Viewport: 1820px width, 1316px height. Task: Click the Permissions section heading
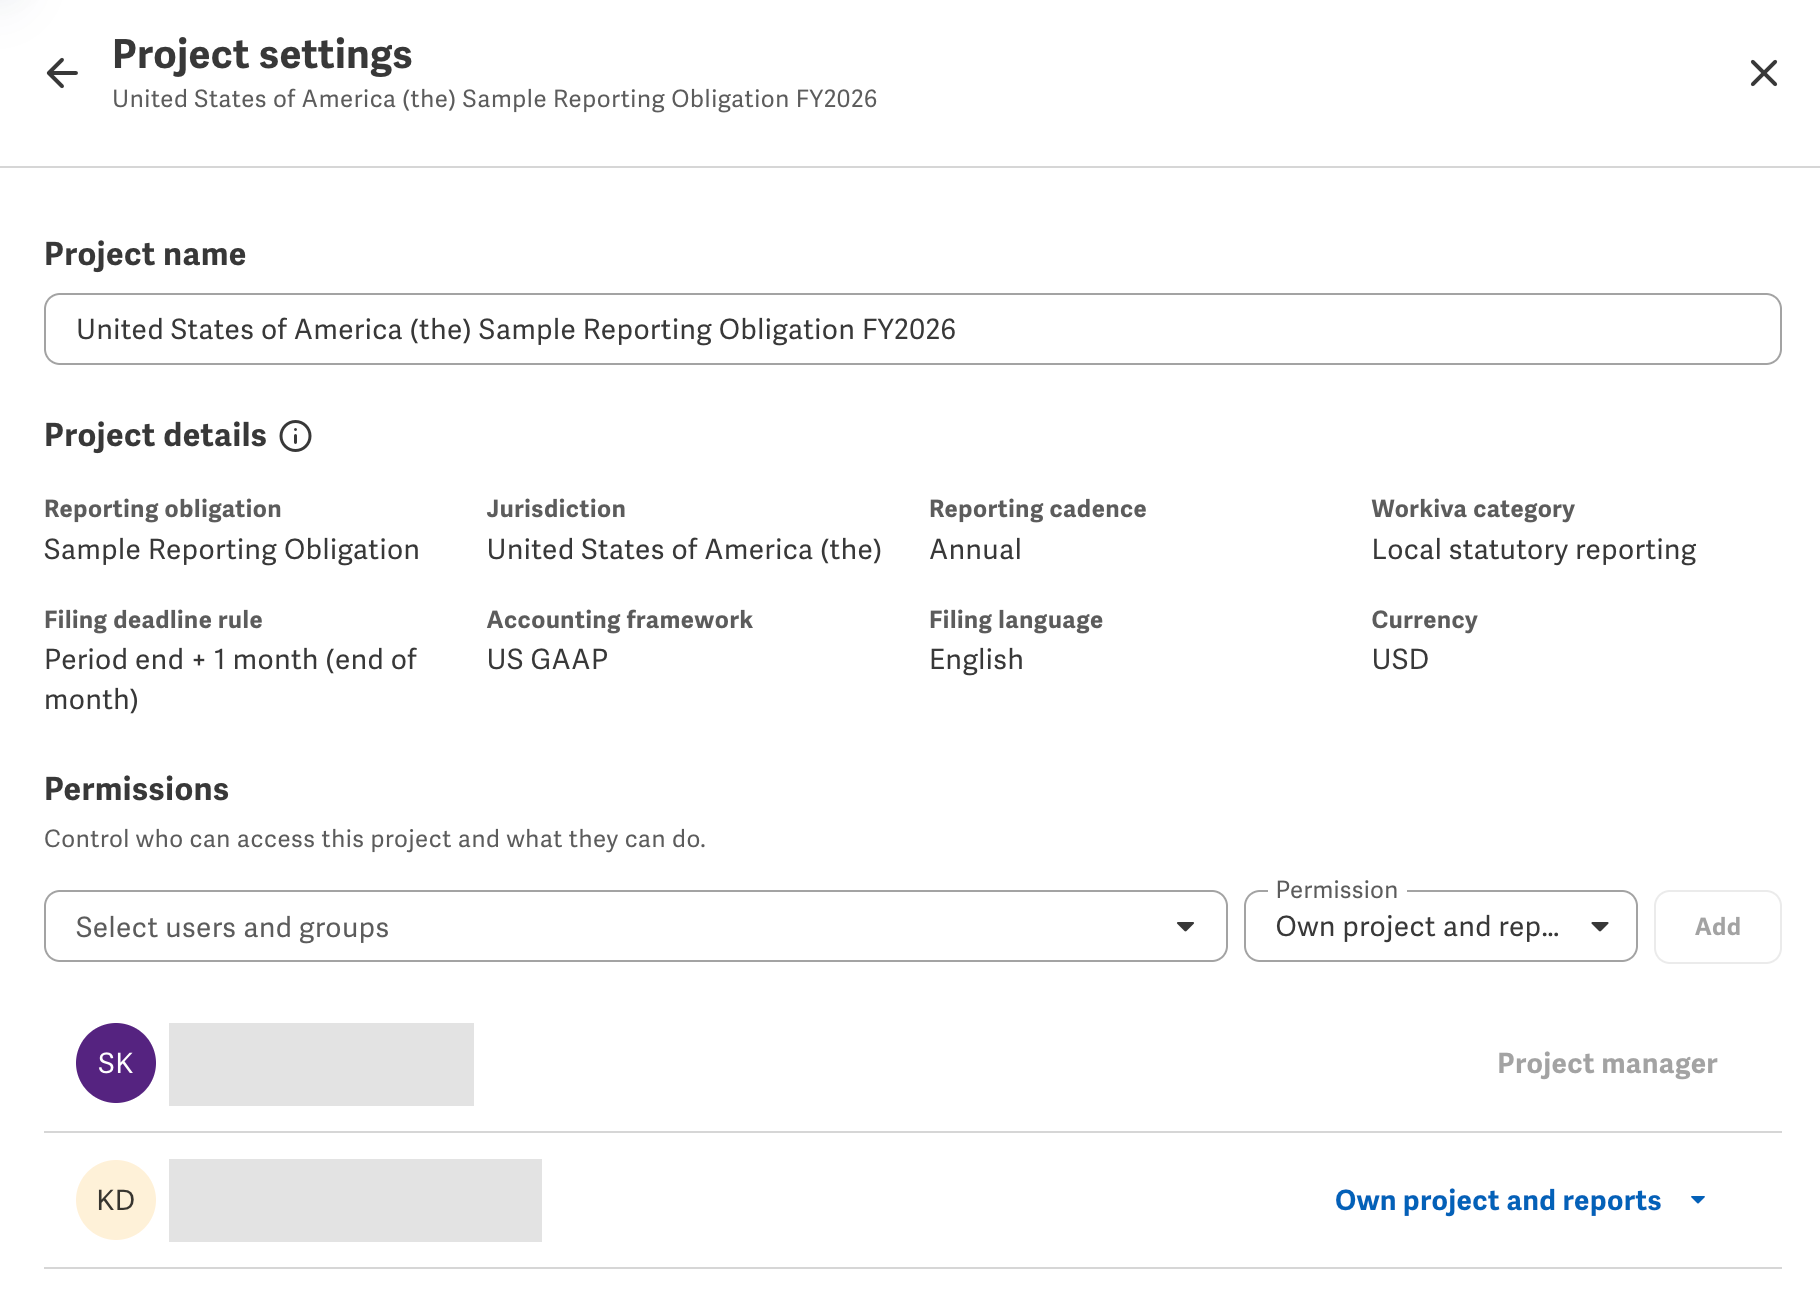[137, 789]
